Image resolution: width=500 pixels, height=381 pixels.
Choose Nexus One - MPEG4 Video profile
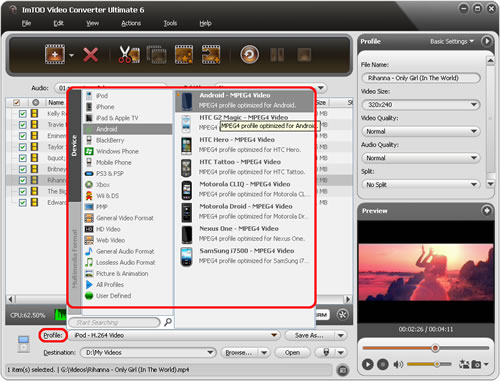[x=245, y=234]
